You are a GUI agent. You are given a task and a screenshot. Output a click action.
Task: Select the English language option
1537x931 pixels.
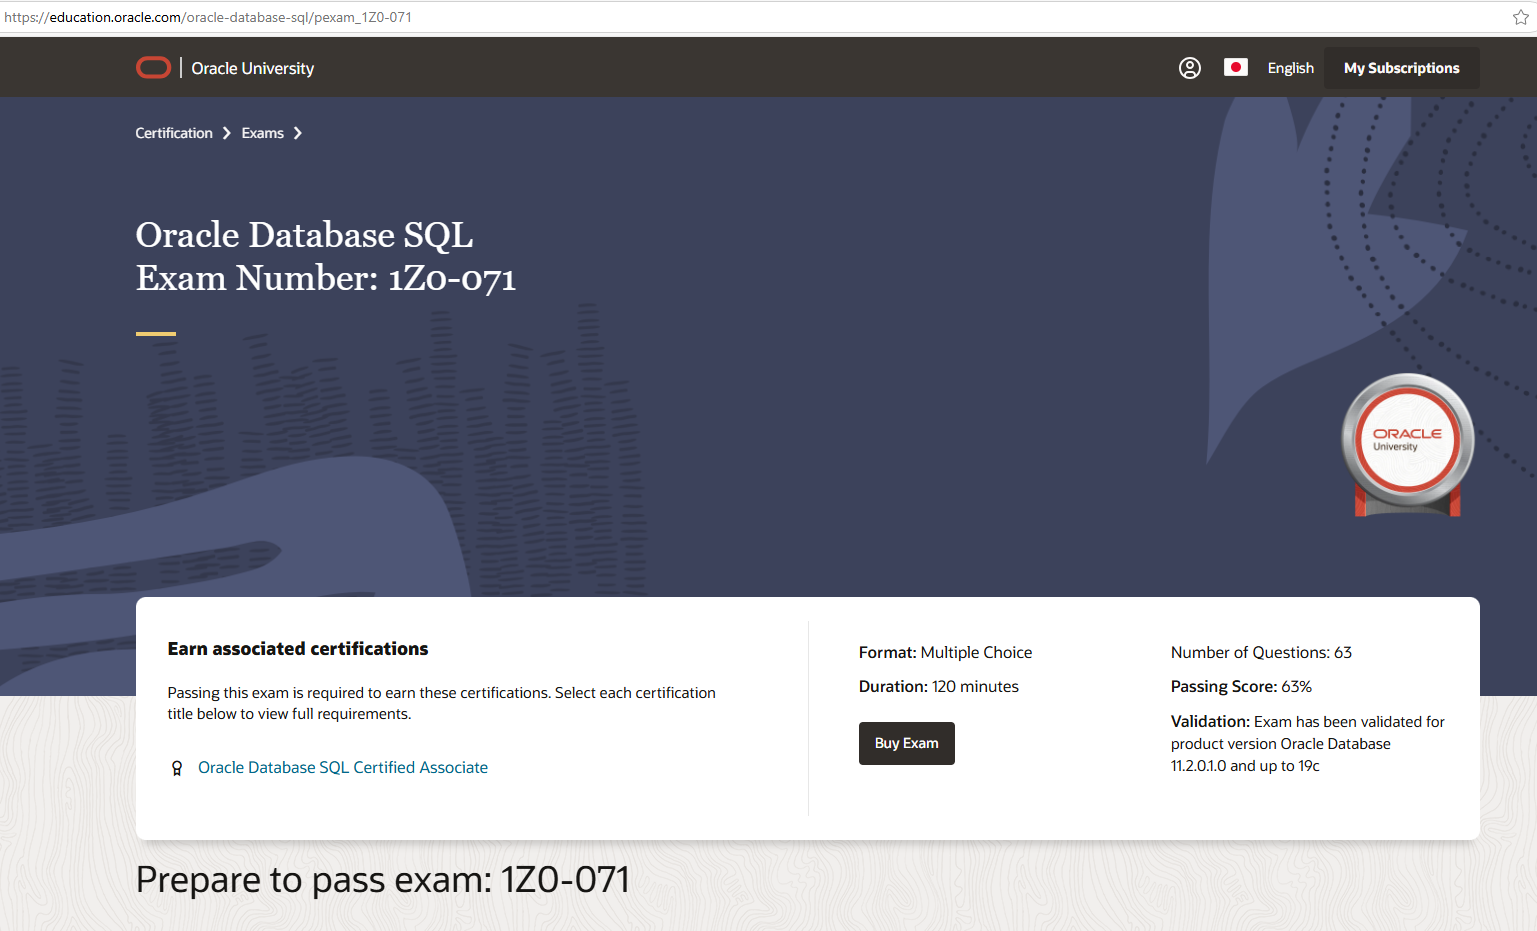click(x=1290, y=67)
